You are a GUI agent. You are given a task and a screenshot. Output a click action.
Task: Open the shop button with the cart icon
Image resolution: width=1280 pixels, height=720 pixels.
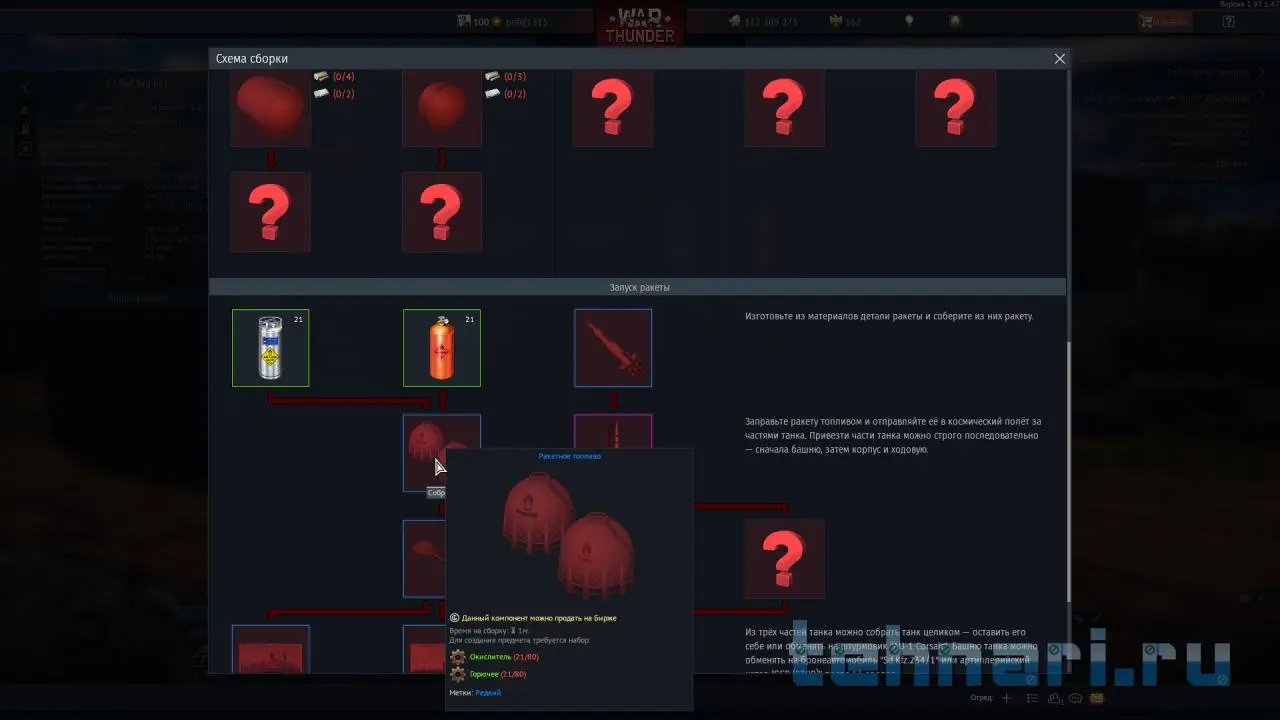click(x=1165, y=21)
